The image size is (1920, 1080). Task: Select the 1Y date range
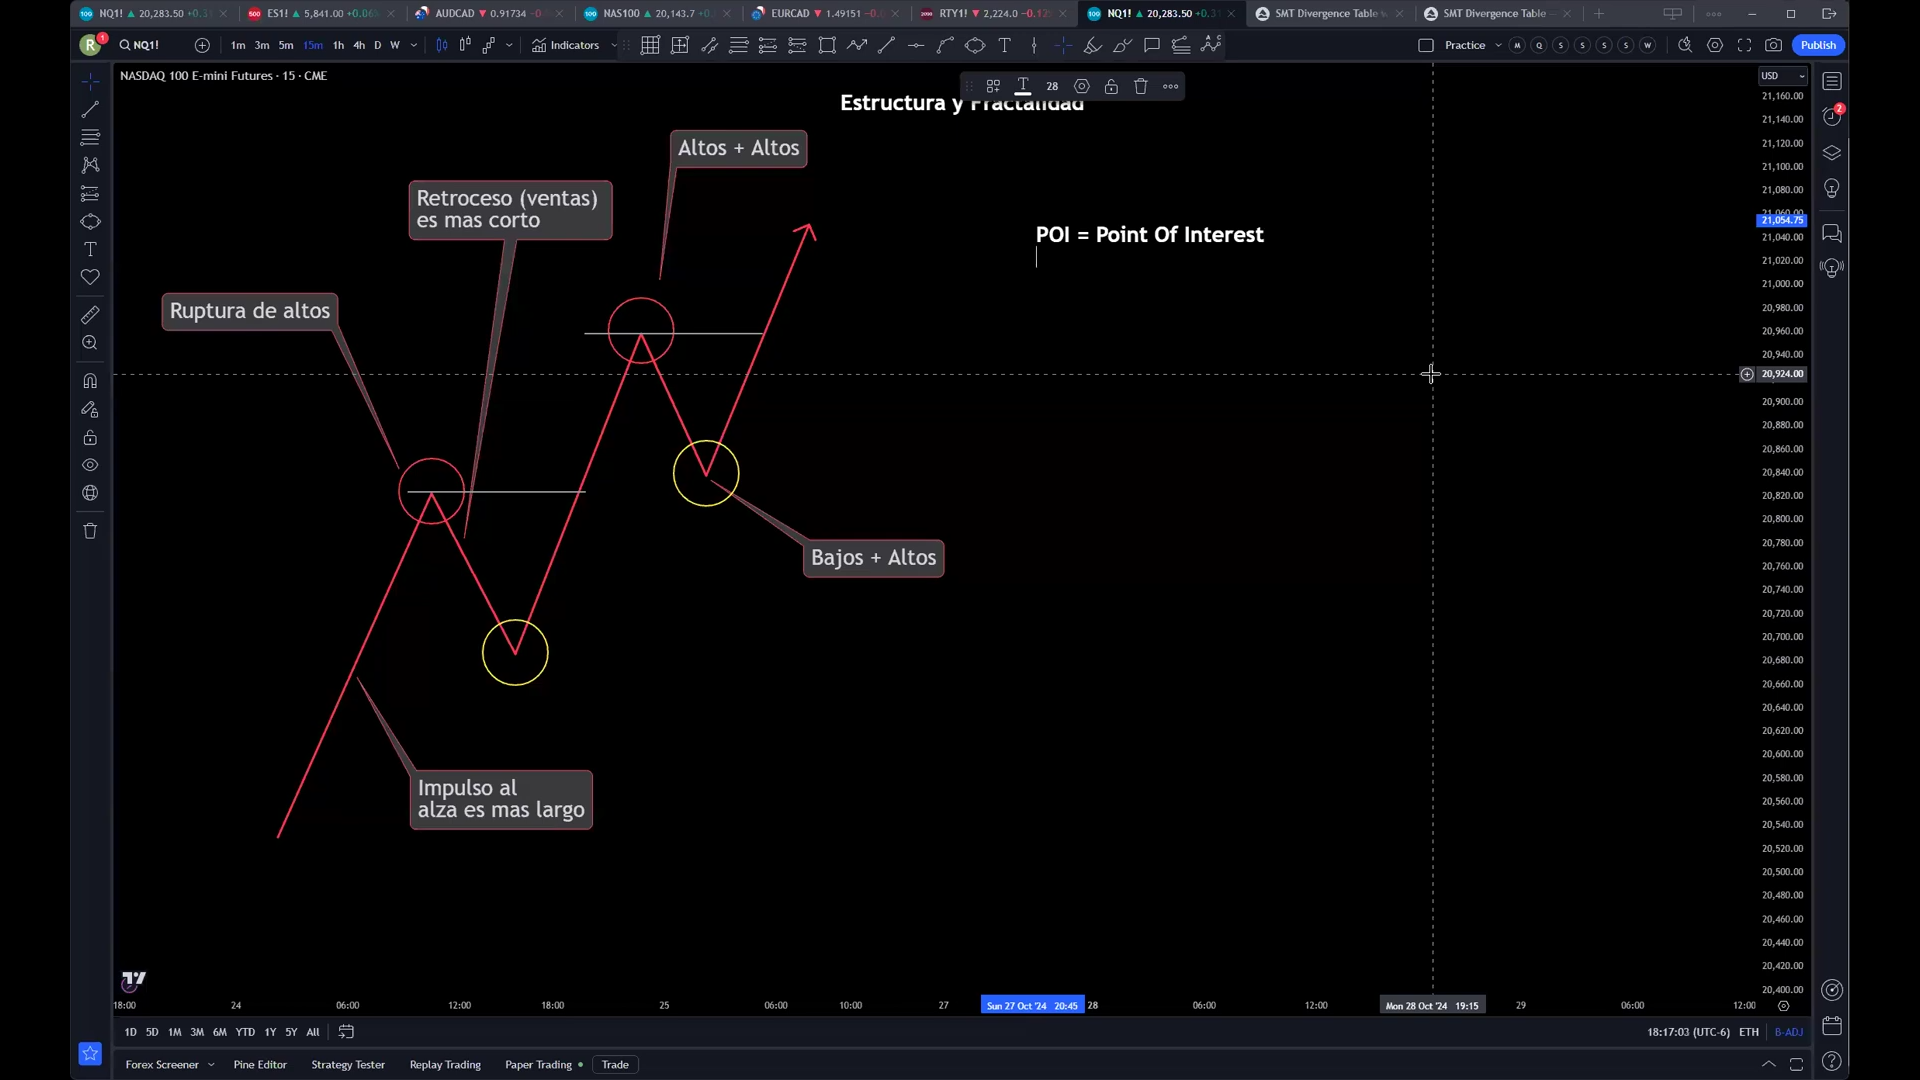click(270, 1032)
